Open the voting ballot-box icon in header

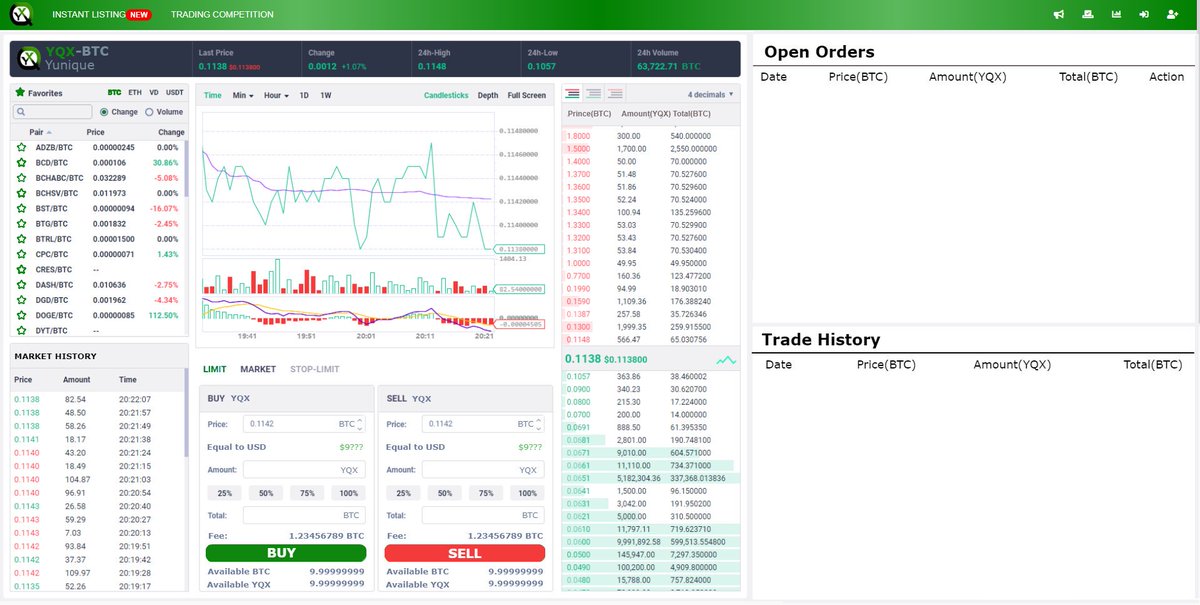1088,15
